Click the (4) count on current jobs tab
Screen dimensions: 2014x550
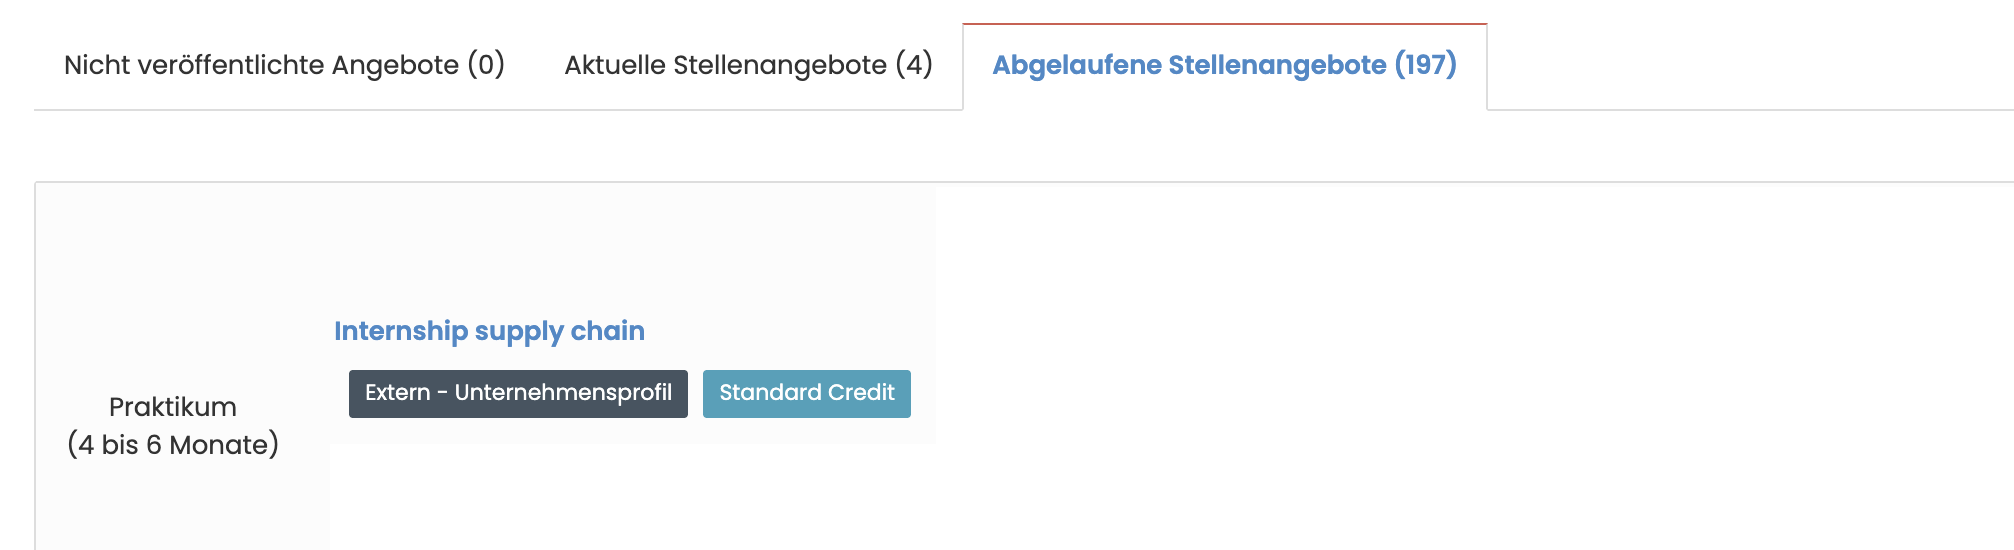pos(914,65)
